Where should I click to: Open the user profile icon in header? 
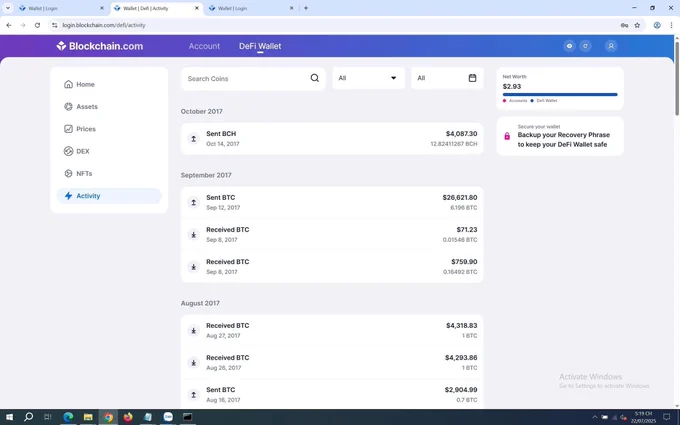pos(611,46)
